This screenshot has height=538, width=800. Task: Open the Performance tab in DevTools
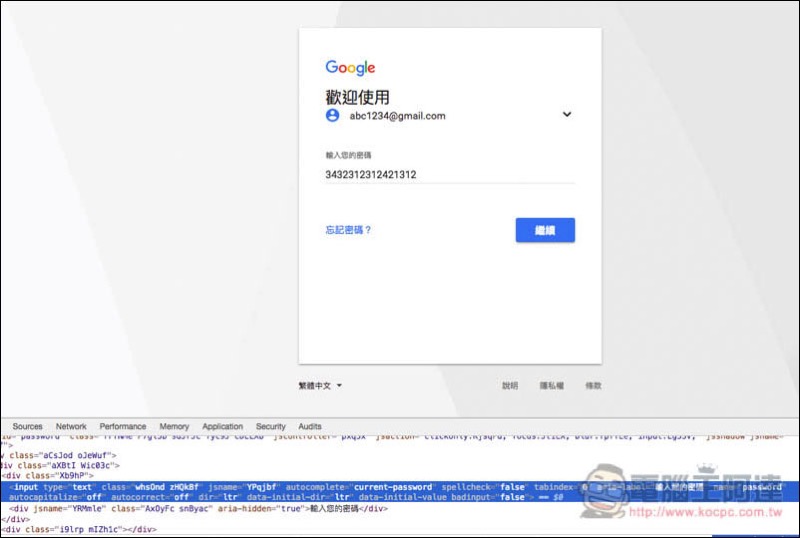(122, 426)
